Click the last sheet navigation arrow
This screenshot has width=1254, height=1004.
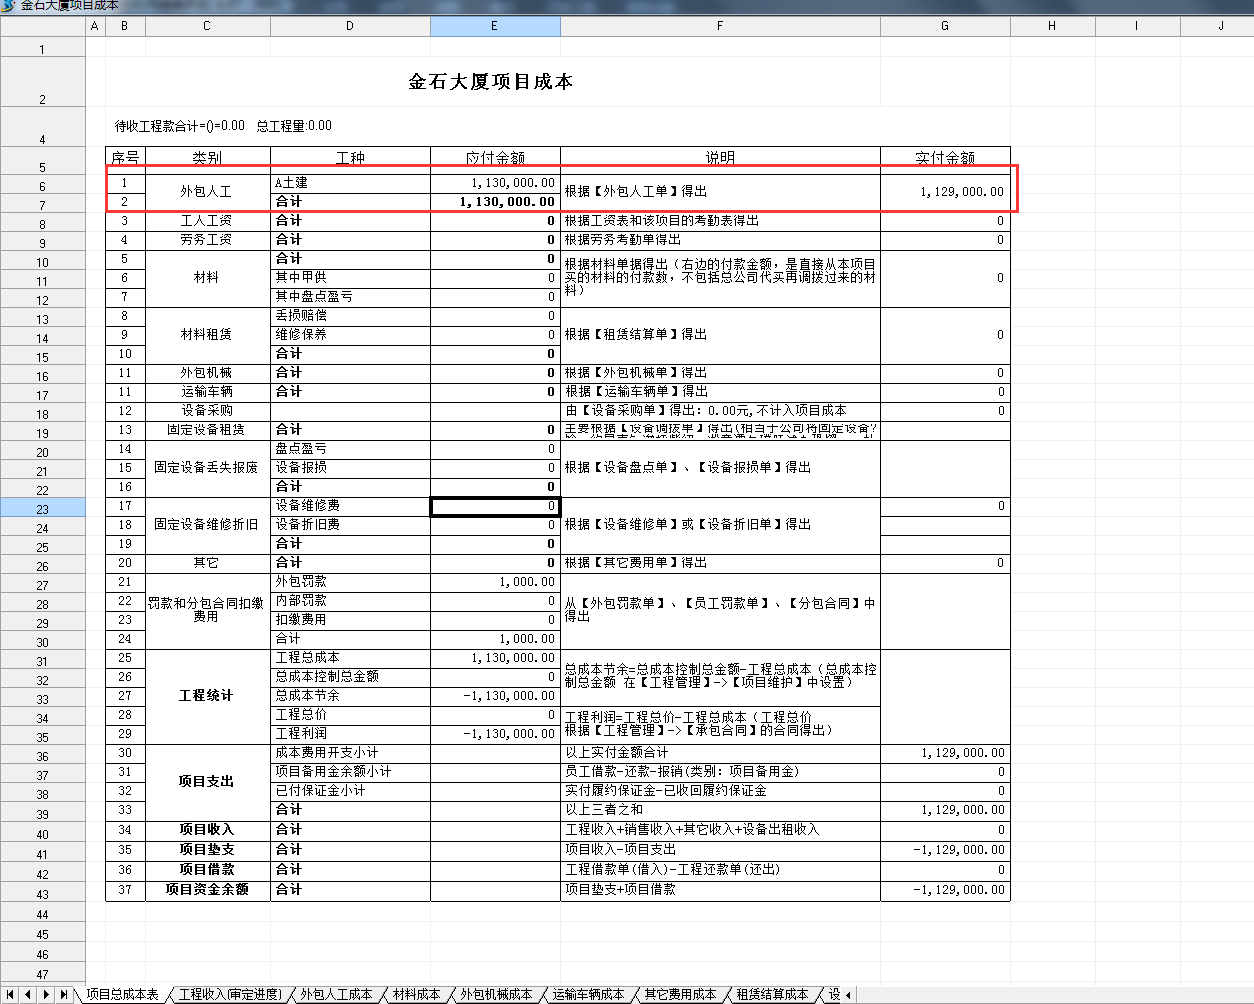click(x=64, y=994)
